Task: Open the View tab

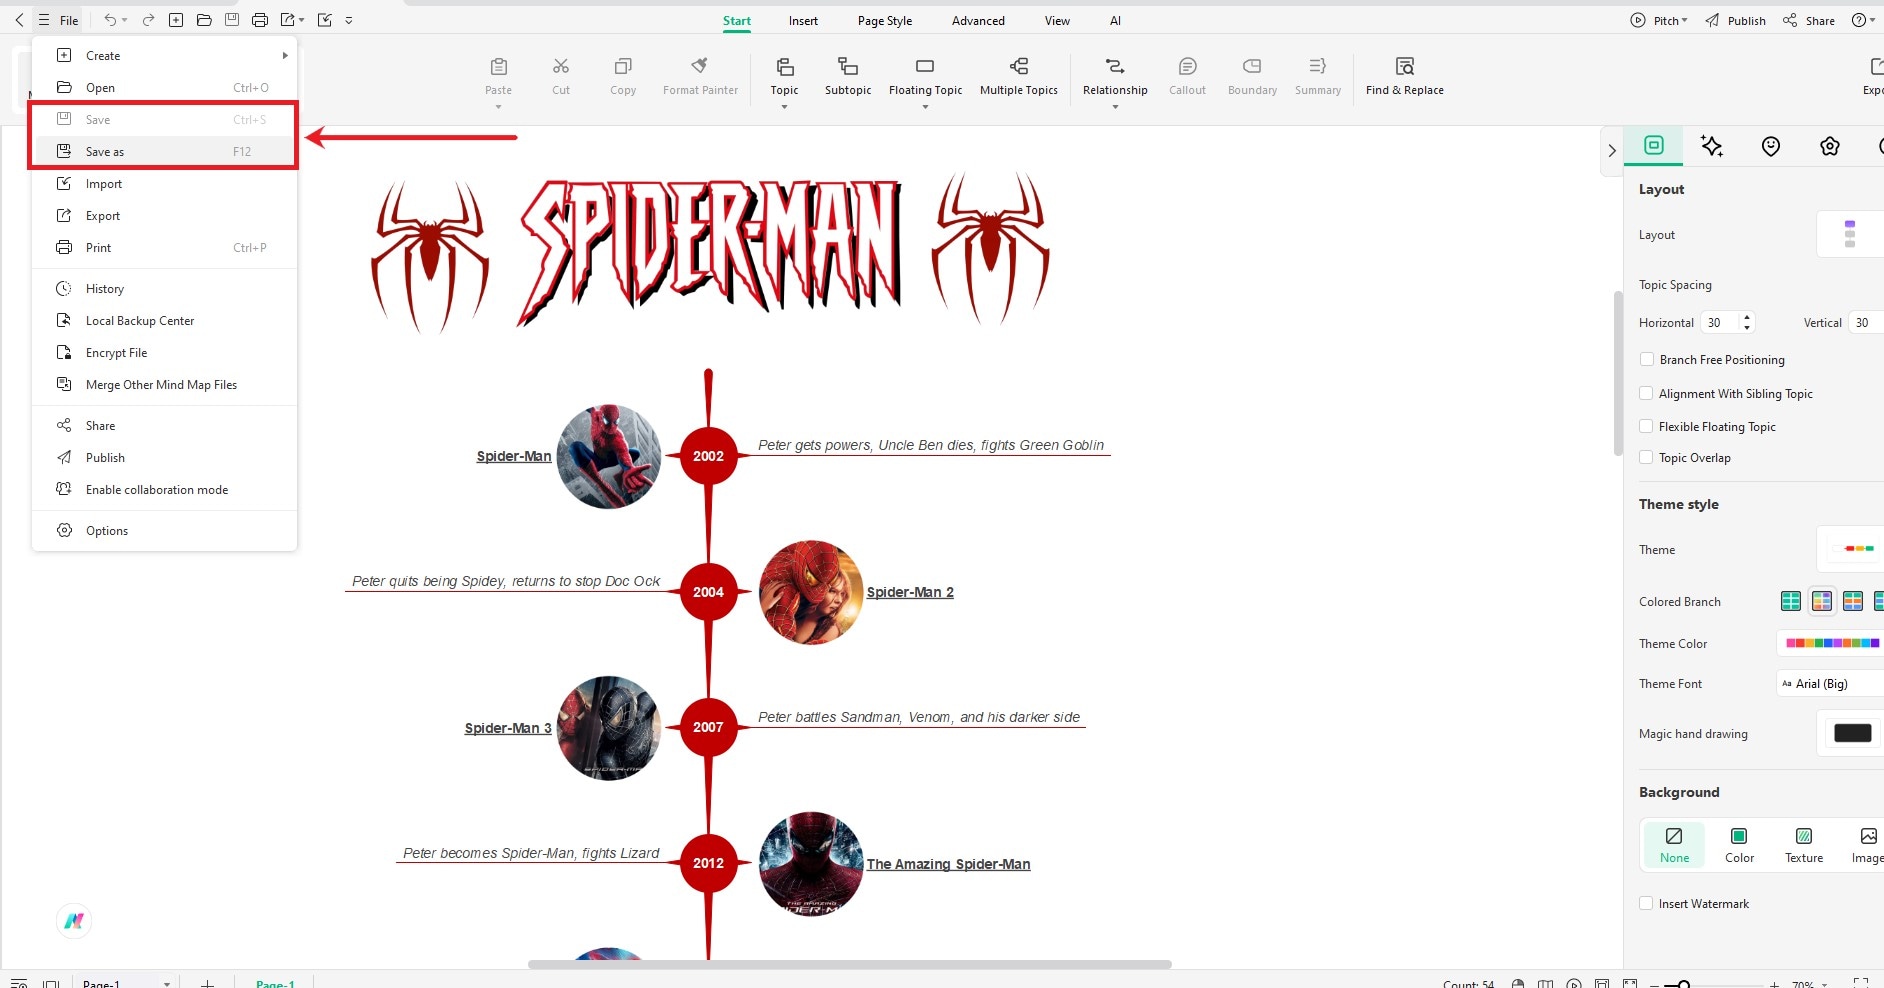Action: pyautogui.click(x=1057, y=21)
